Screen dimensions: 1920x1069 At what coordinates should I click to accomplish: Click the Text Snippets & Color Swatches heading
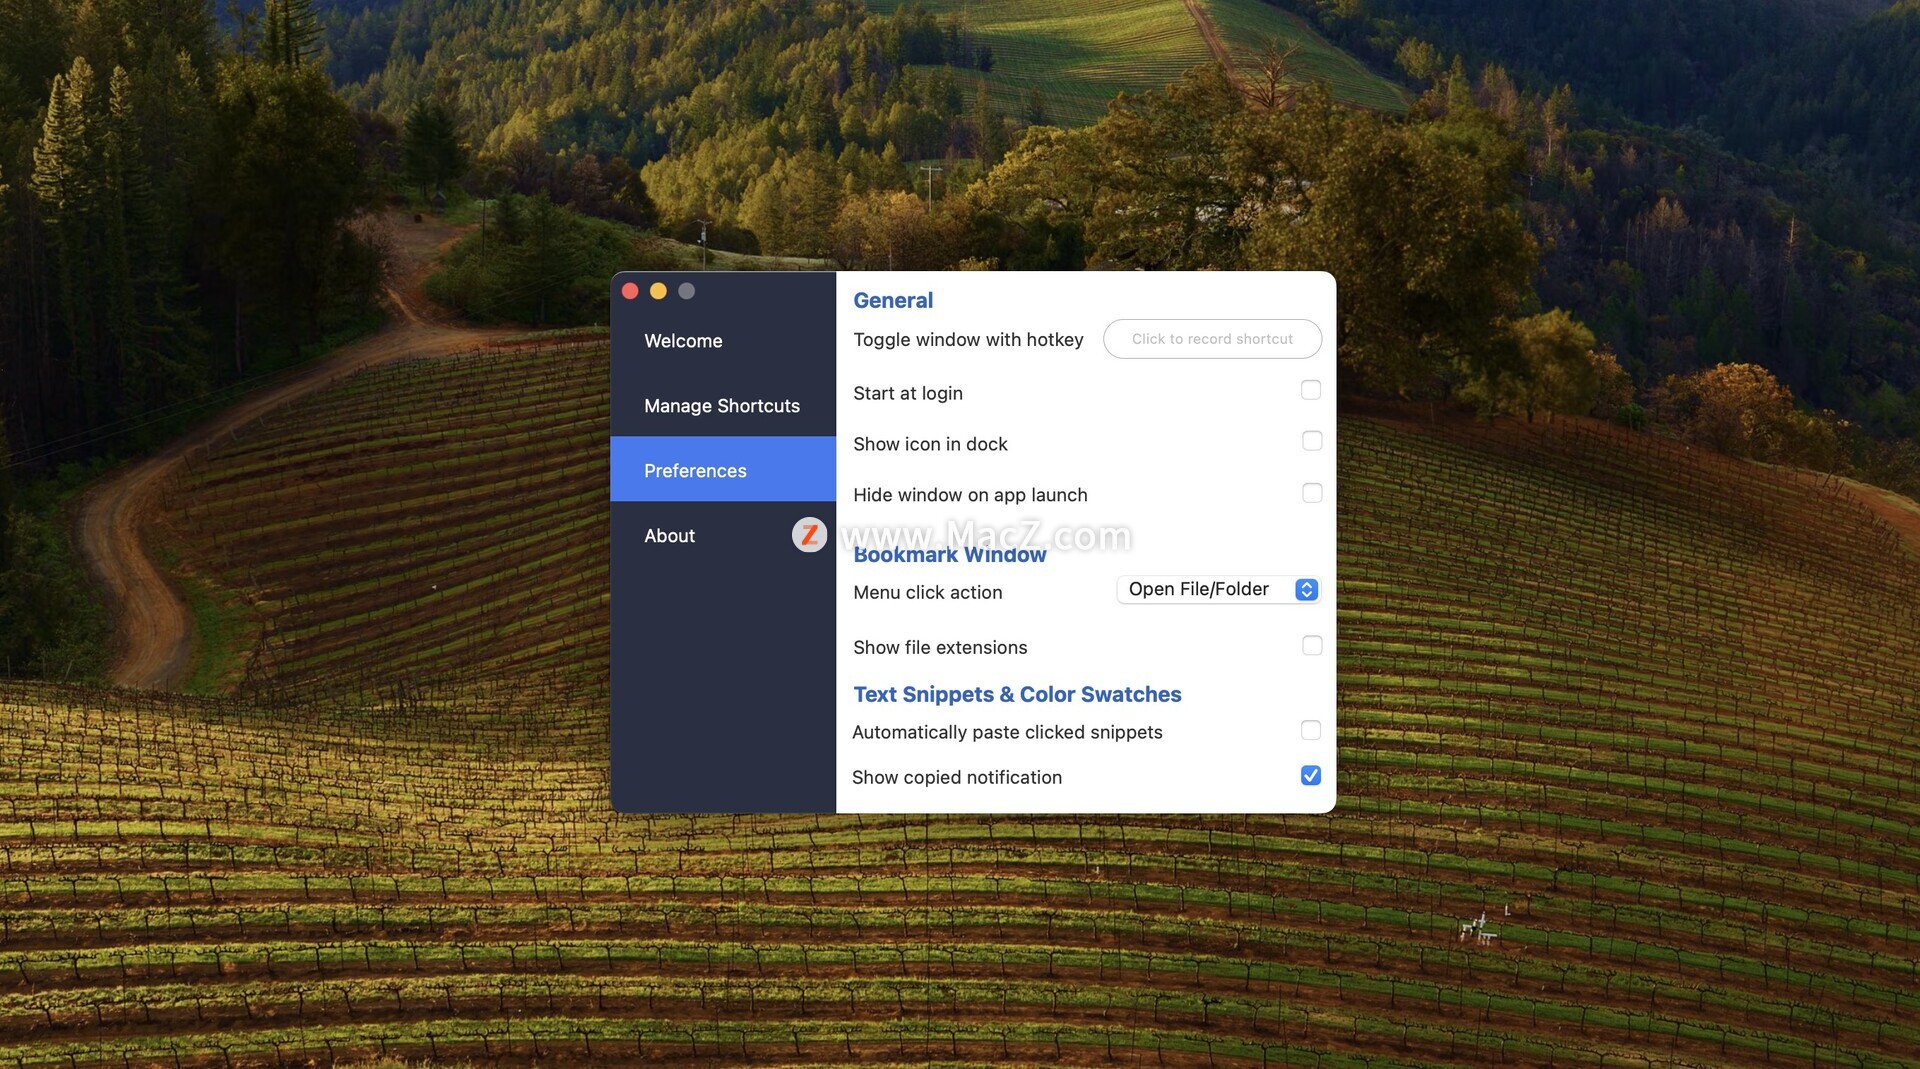pyautogui.click(x=1017, y=694)
